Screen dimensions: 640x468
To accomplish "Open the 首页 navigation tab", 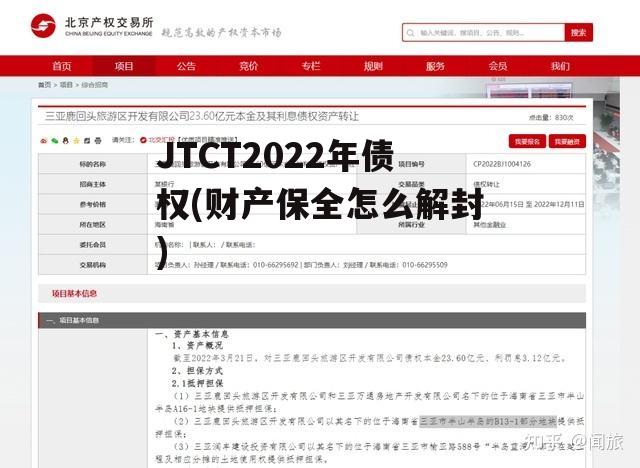I will tap(62, 66).
